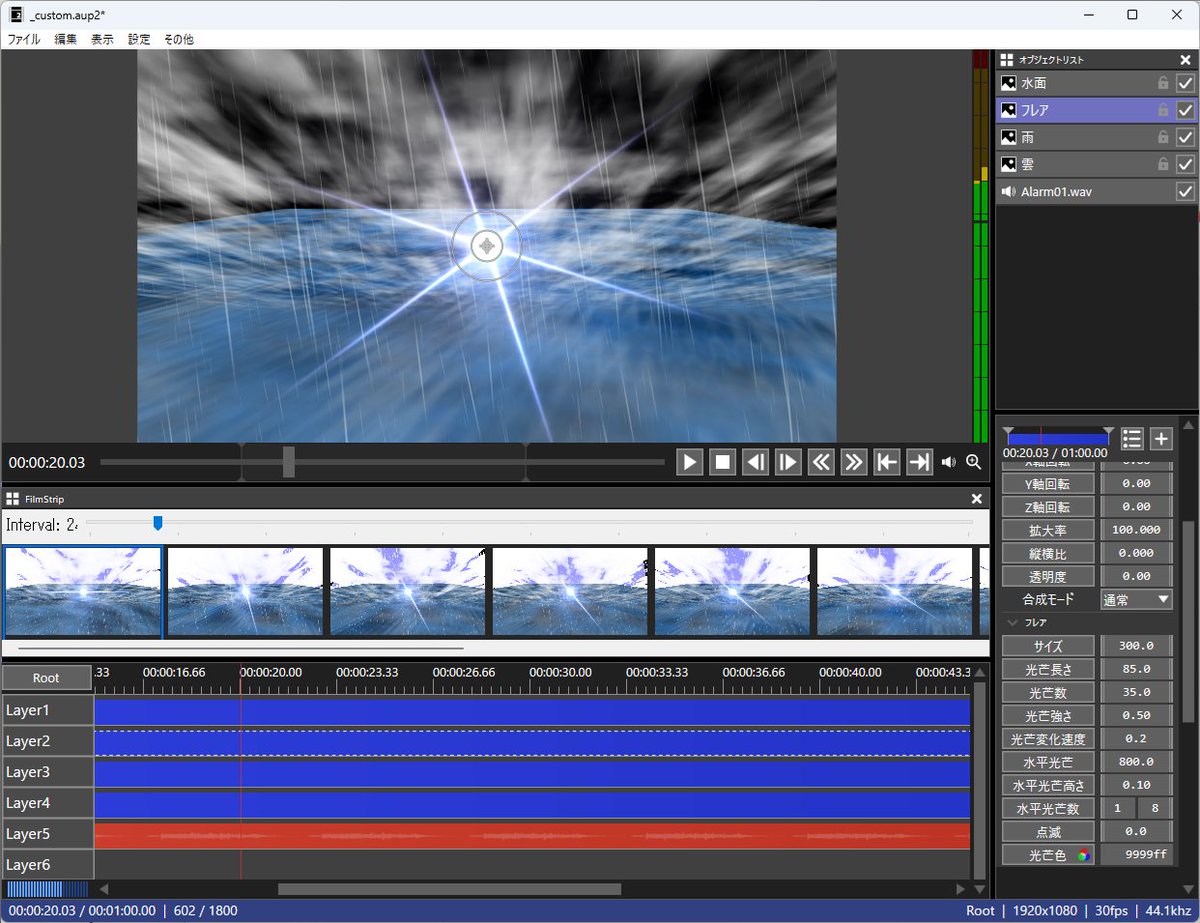Click the player seek bar handle
Image resolution: width=1200 pixels, height=923 pixels.
click(289, 462)
